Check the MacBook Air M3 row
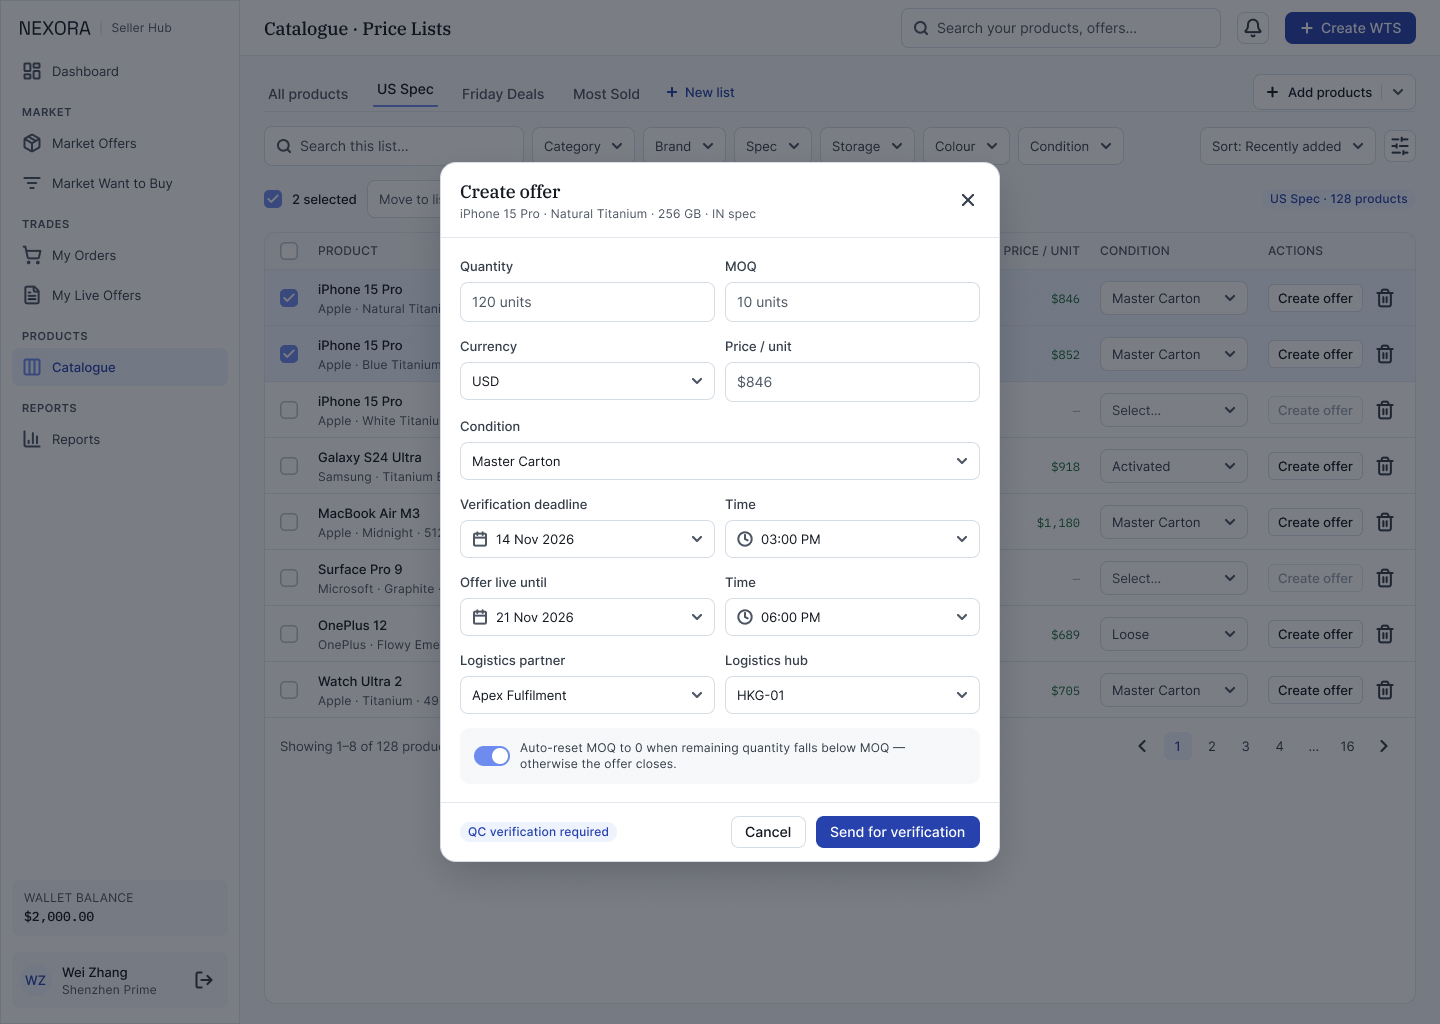The width and height of the screenshot is (1440, 1024). click(289, 522)
